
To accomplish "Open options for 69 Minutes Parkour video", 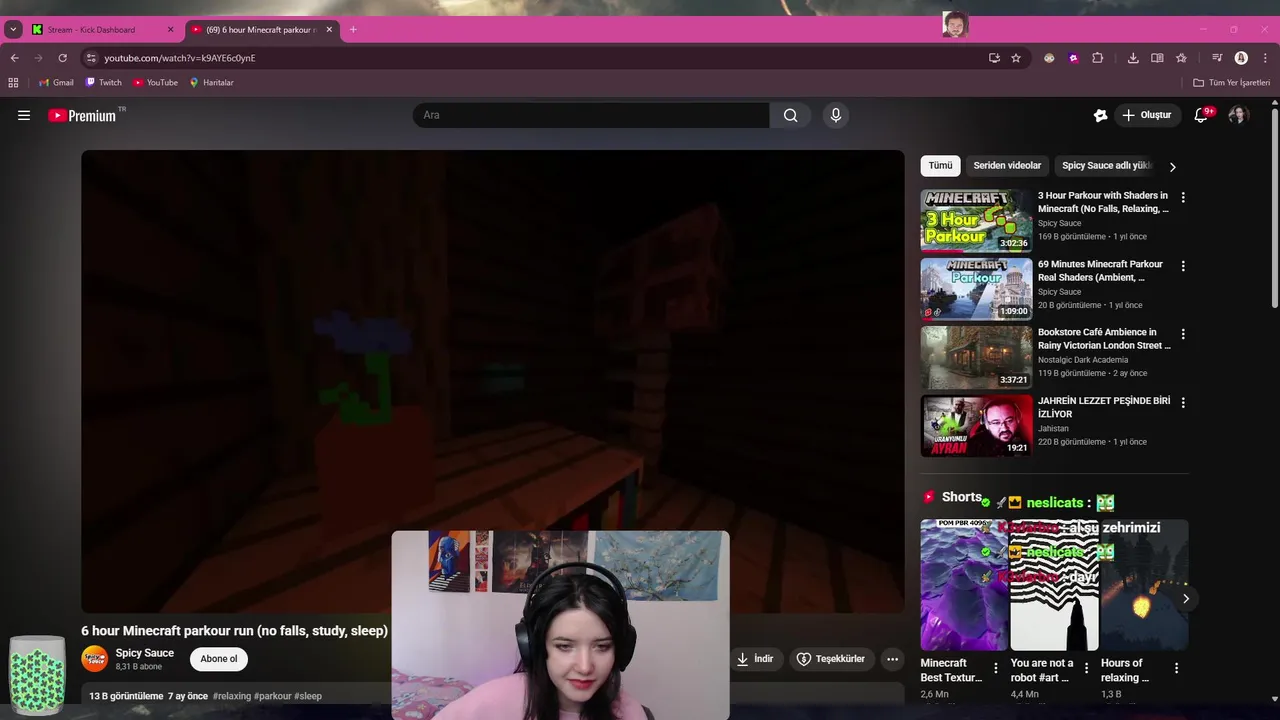I will click(1183, 266).
